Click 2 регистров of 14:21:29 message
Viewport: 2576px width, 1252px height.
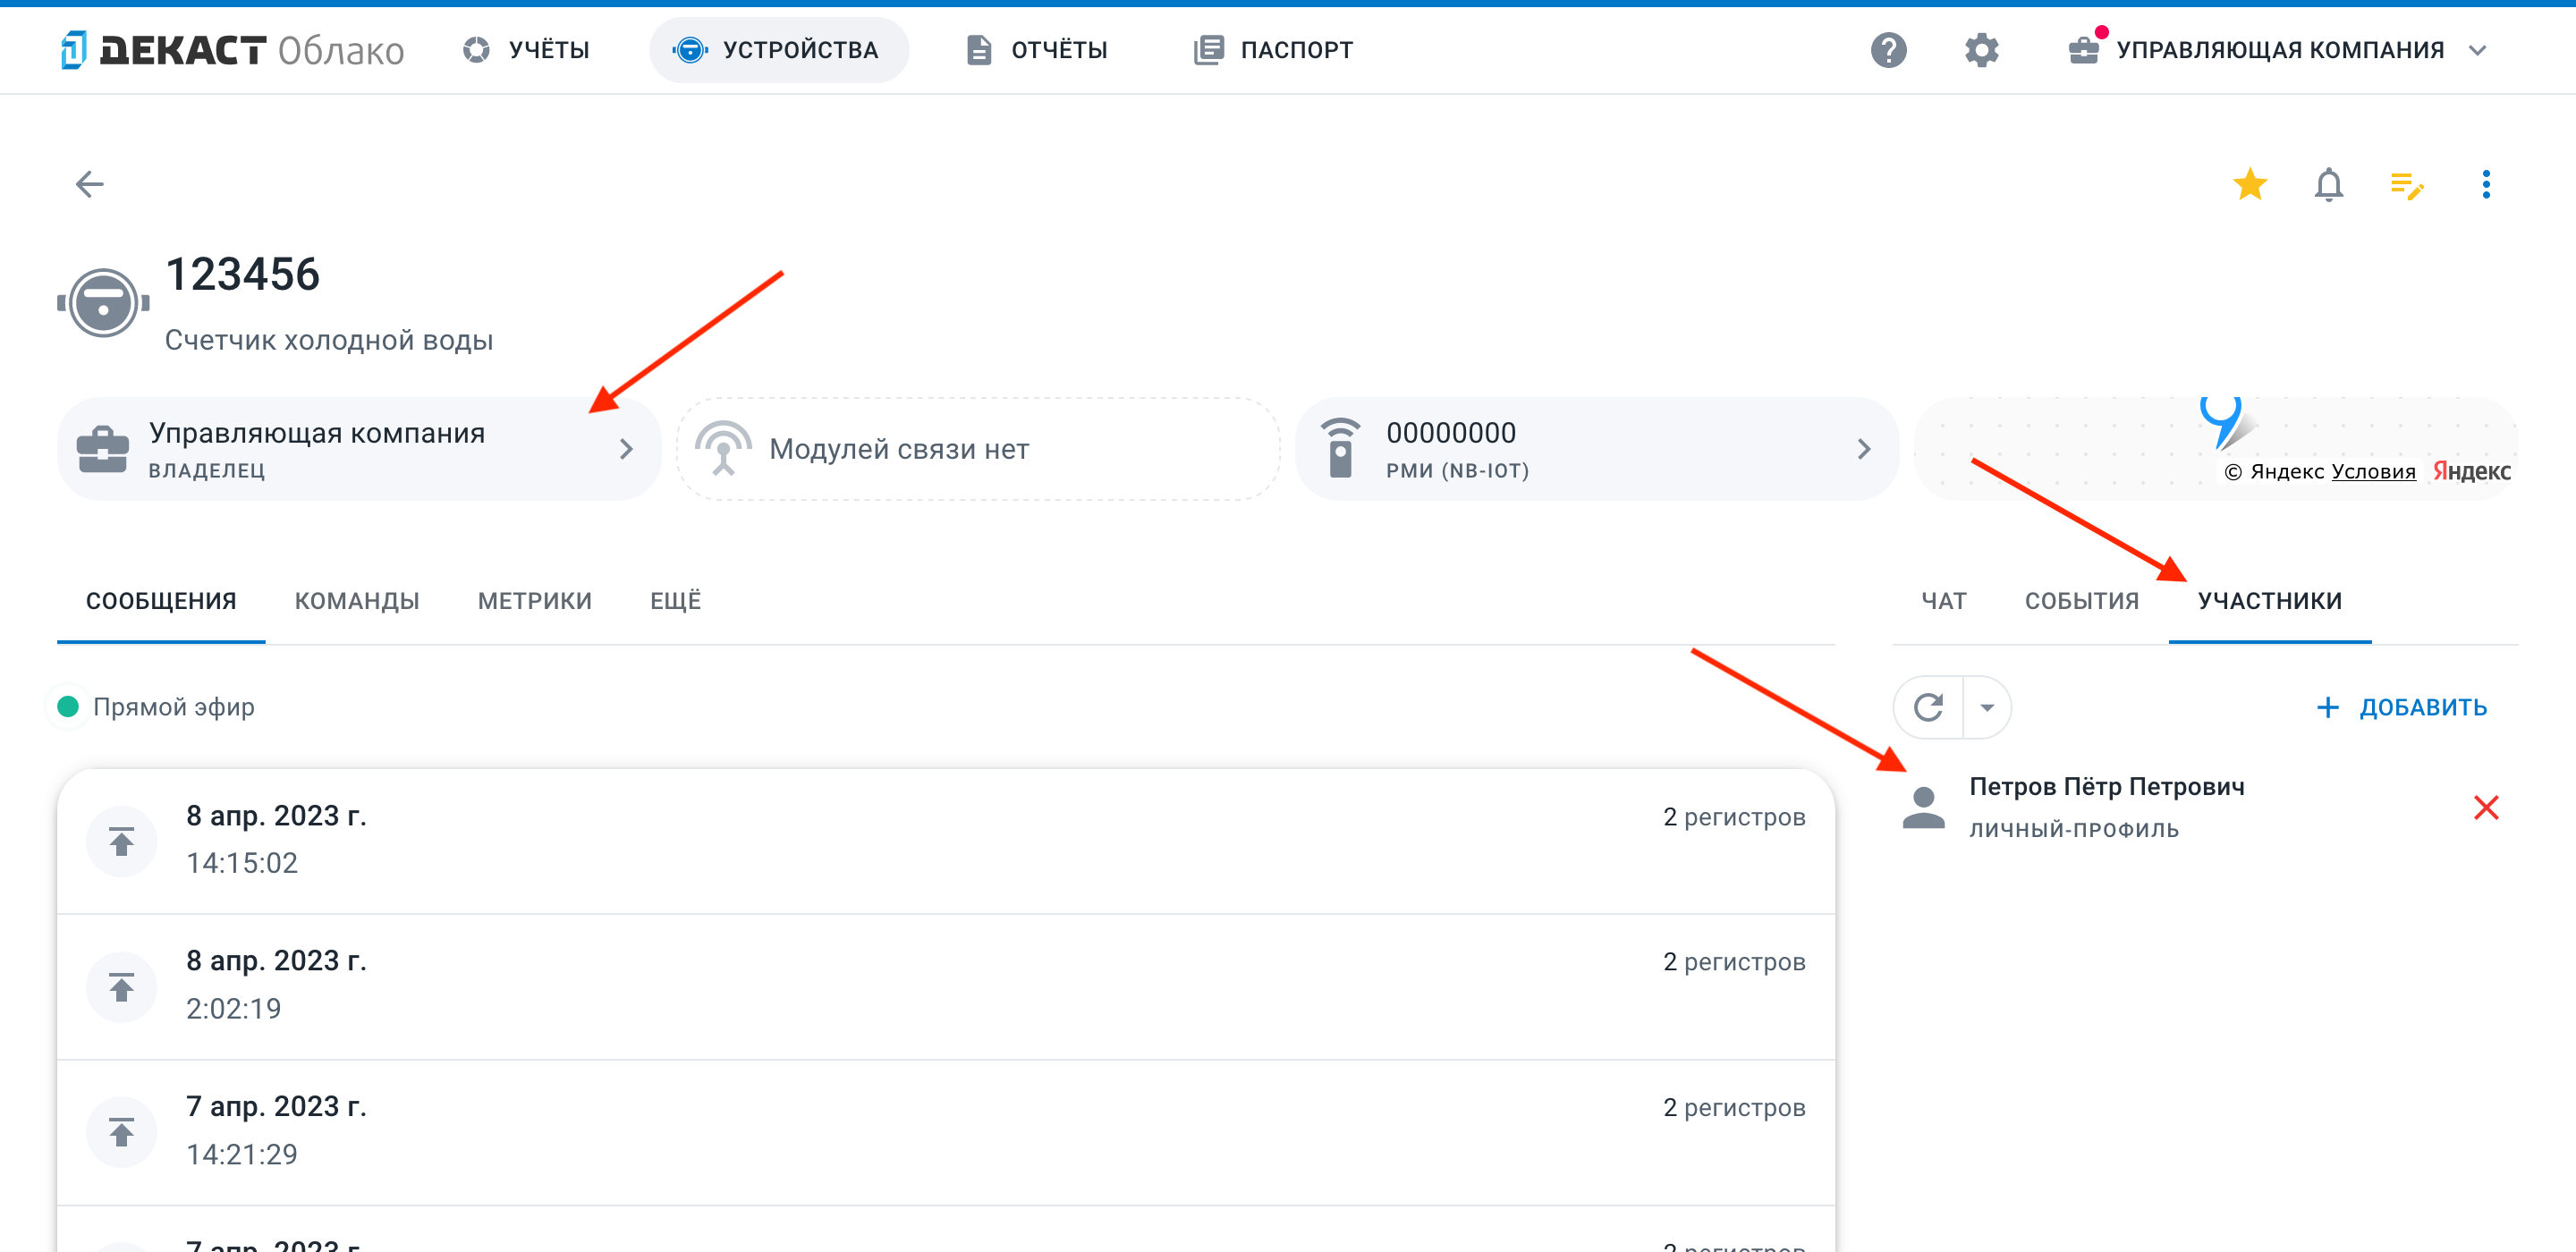coord(1734,1107)
